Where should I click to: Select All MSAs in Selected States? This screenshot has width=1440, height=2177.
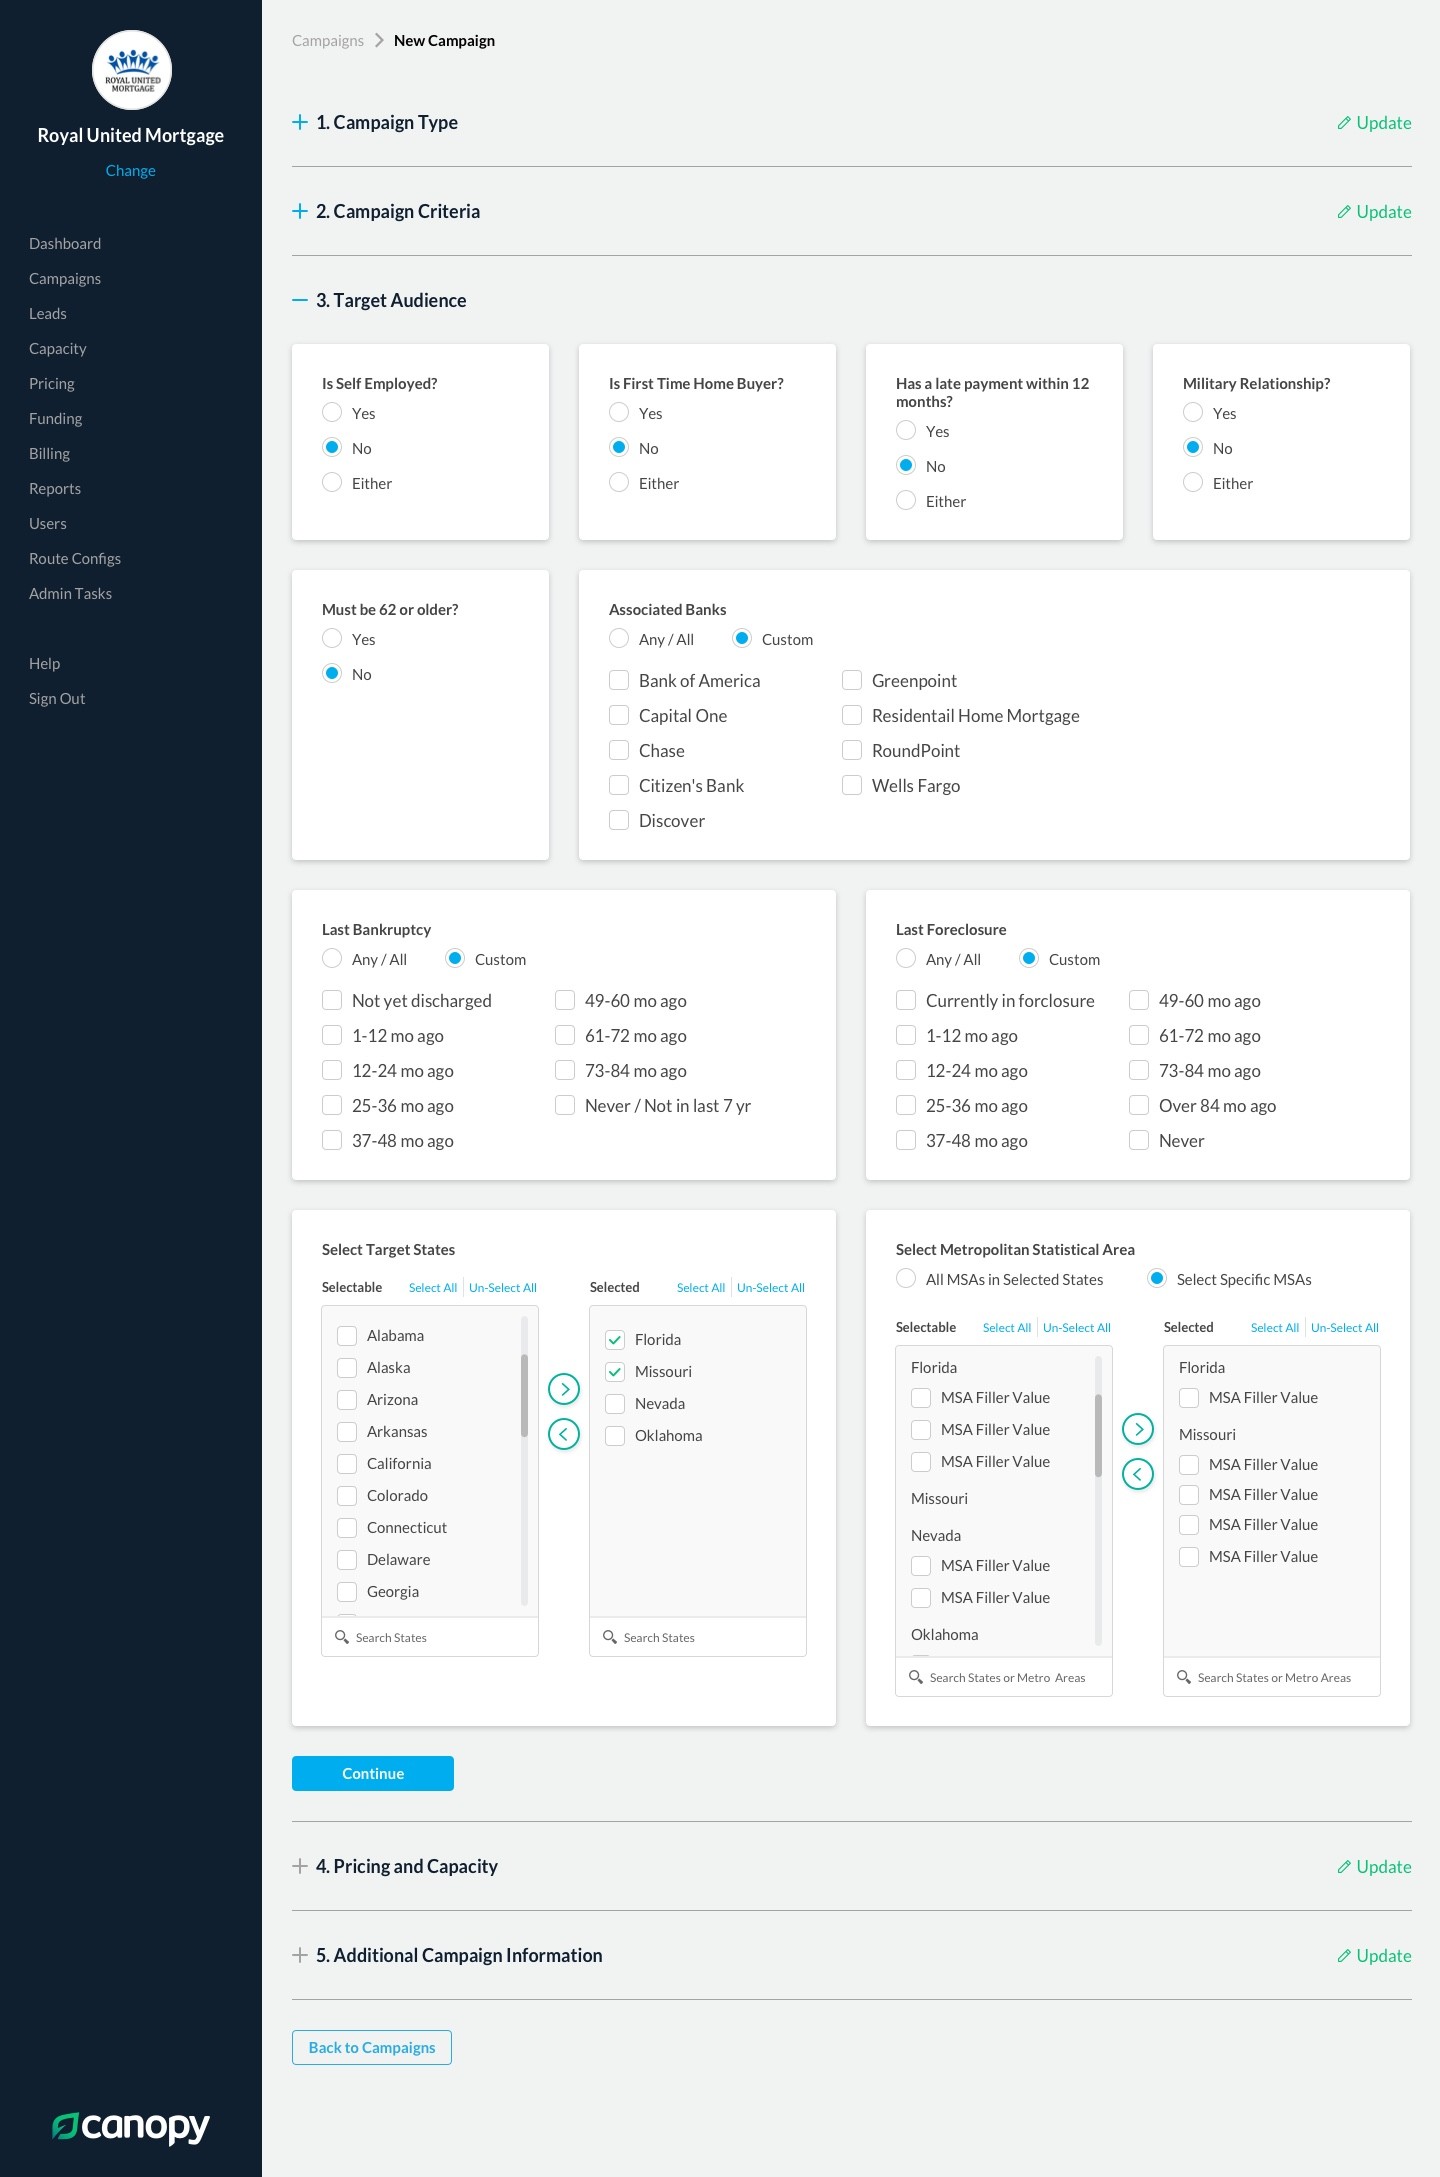pyautogui.click(x=906, y=1278)
